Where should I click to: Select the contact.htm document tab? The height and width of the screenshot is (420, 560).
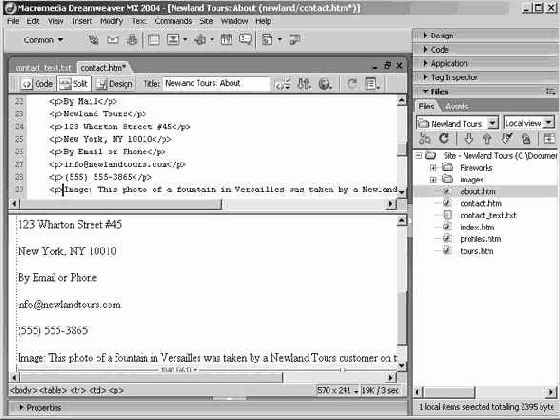(x=103, y=68)
